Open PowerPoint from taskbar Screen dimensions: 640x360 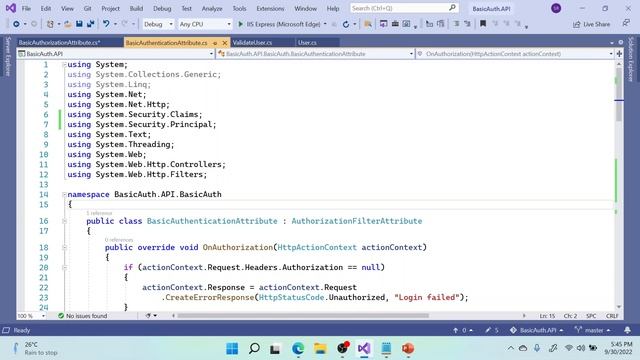coord(408,349)
